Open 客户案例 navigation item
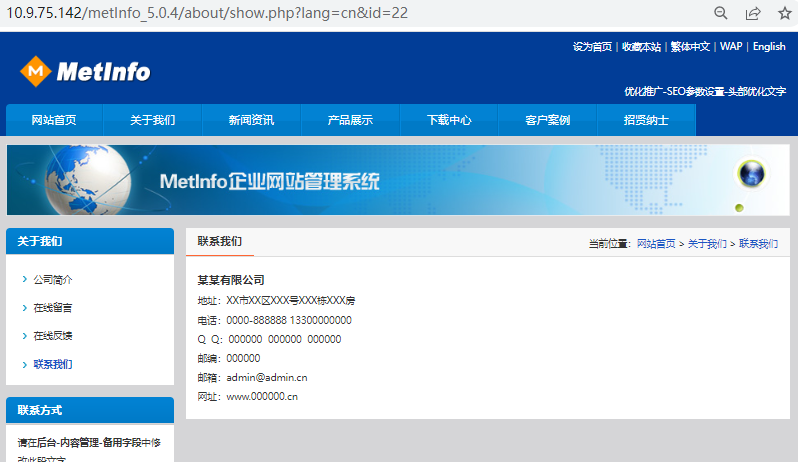Screen dimensions: 798x462 548,120
